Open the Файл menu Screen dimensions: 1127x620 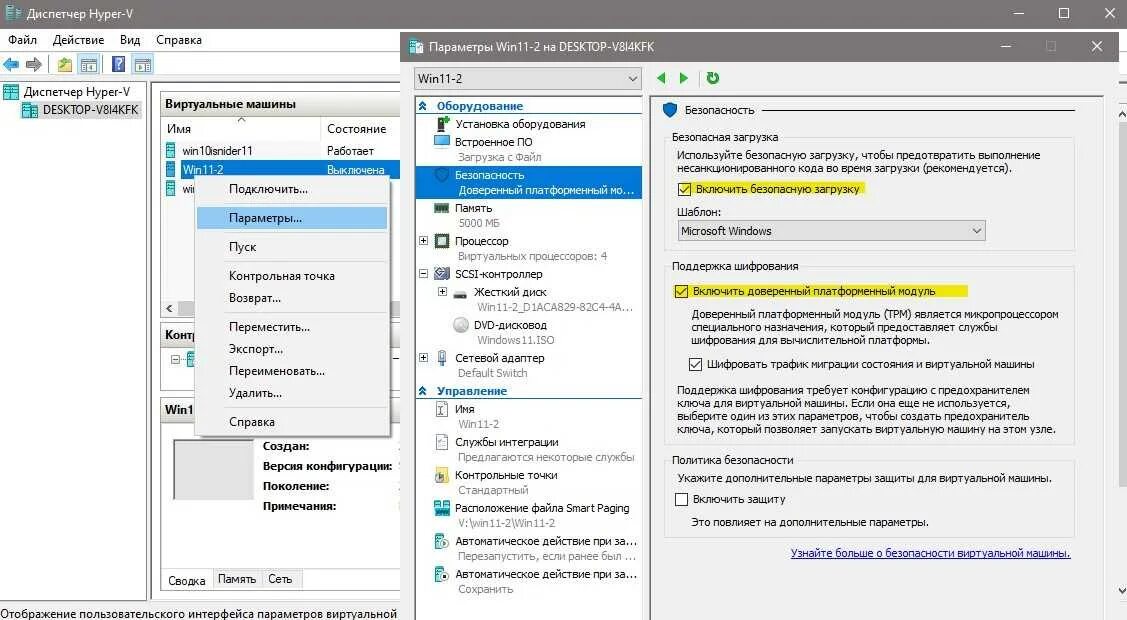[x=22, y=40]
